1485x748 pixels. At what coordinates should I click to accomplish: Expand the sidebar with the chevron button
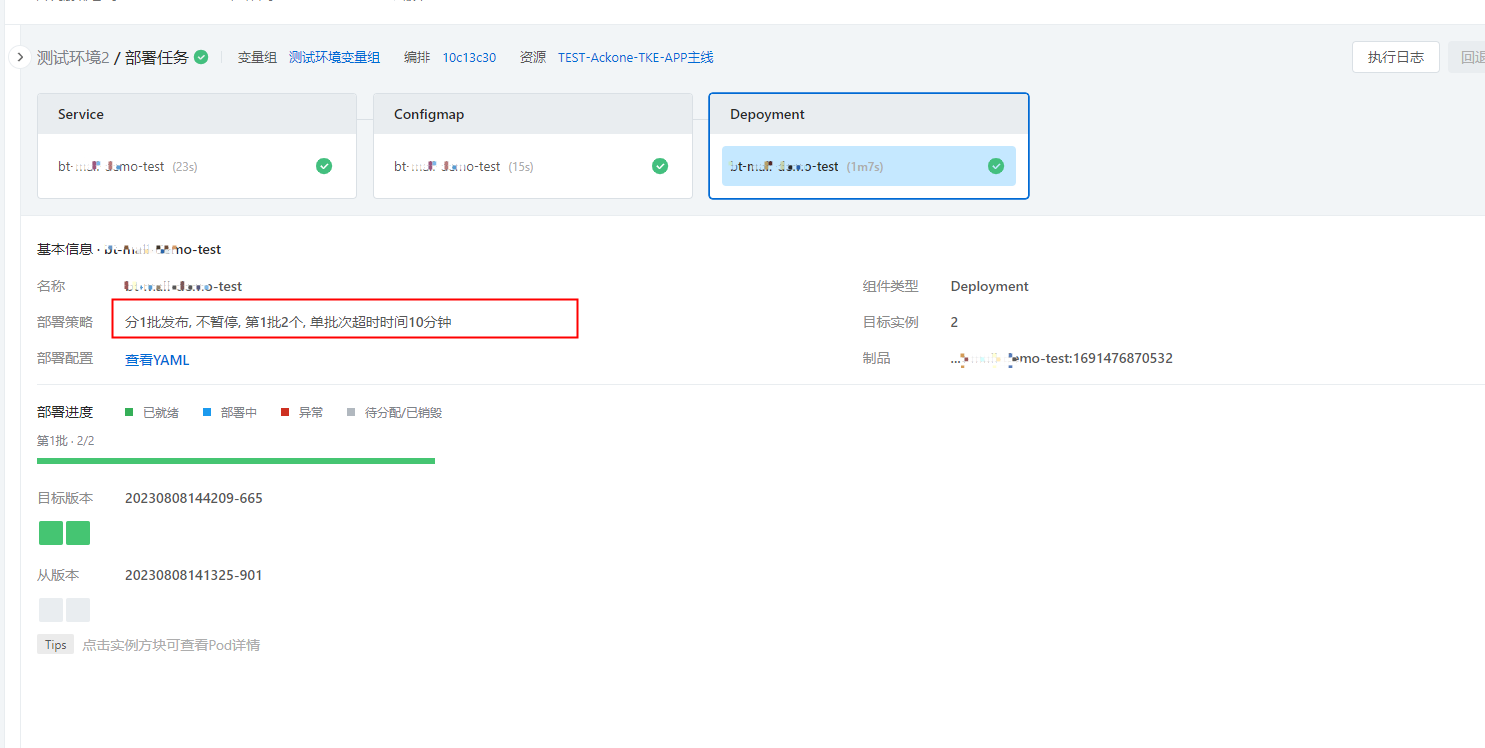pos(20,58)
